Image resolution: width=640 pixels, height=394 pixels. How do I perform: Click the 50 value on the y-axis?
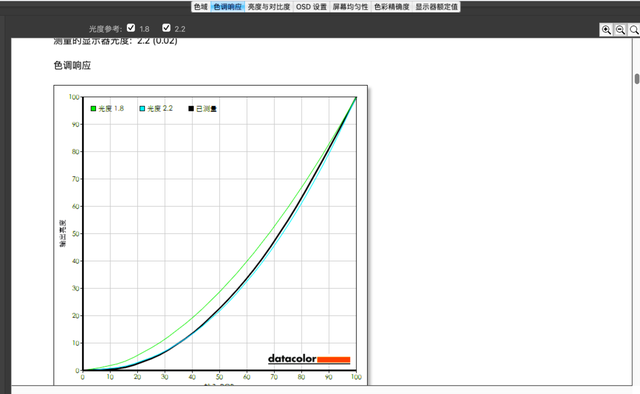(x=76, y=234)
